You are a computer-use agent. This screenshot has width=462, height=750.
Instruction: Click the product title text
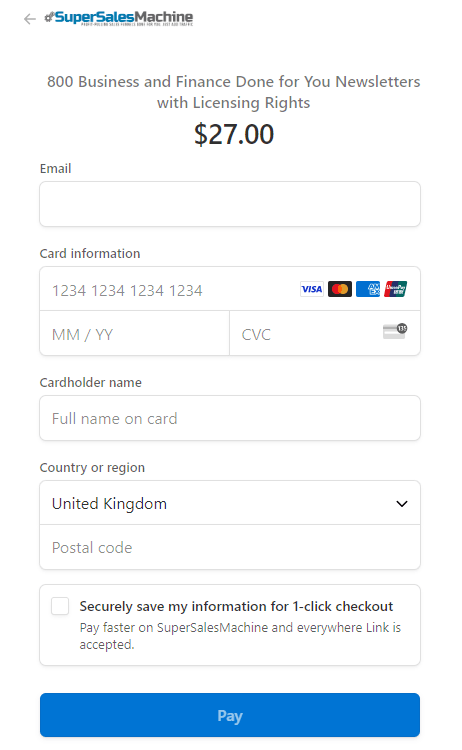click(233, 92)
